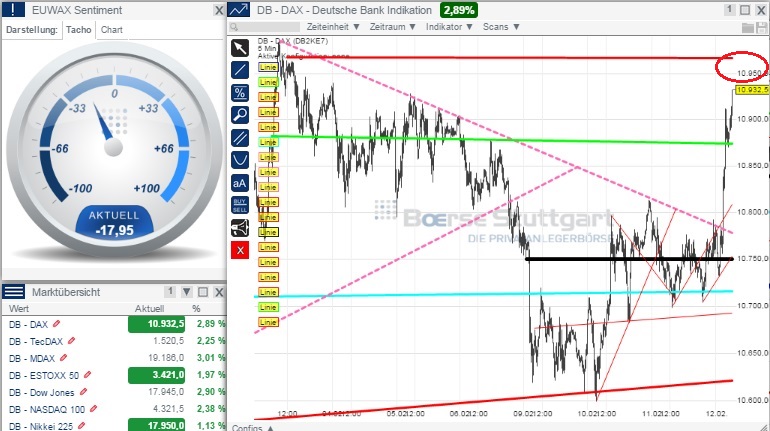
Task: Select the arrow pointer tool
Action: point(240,48)
